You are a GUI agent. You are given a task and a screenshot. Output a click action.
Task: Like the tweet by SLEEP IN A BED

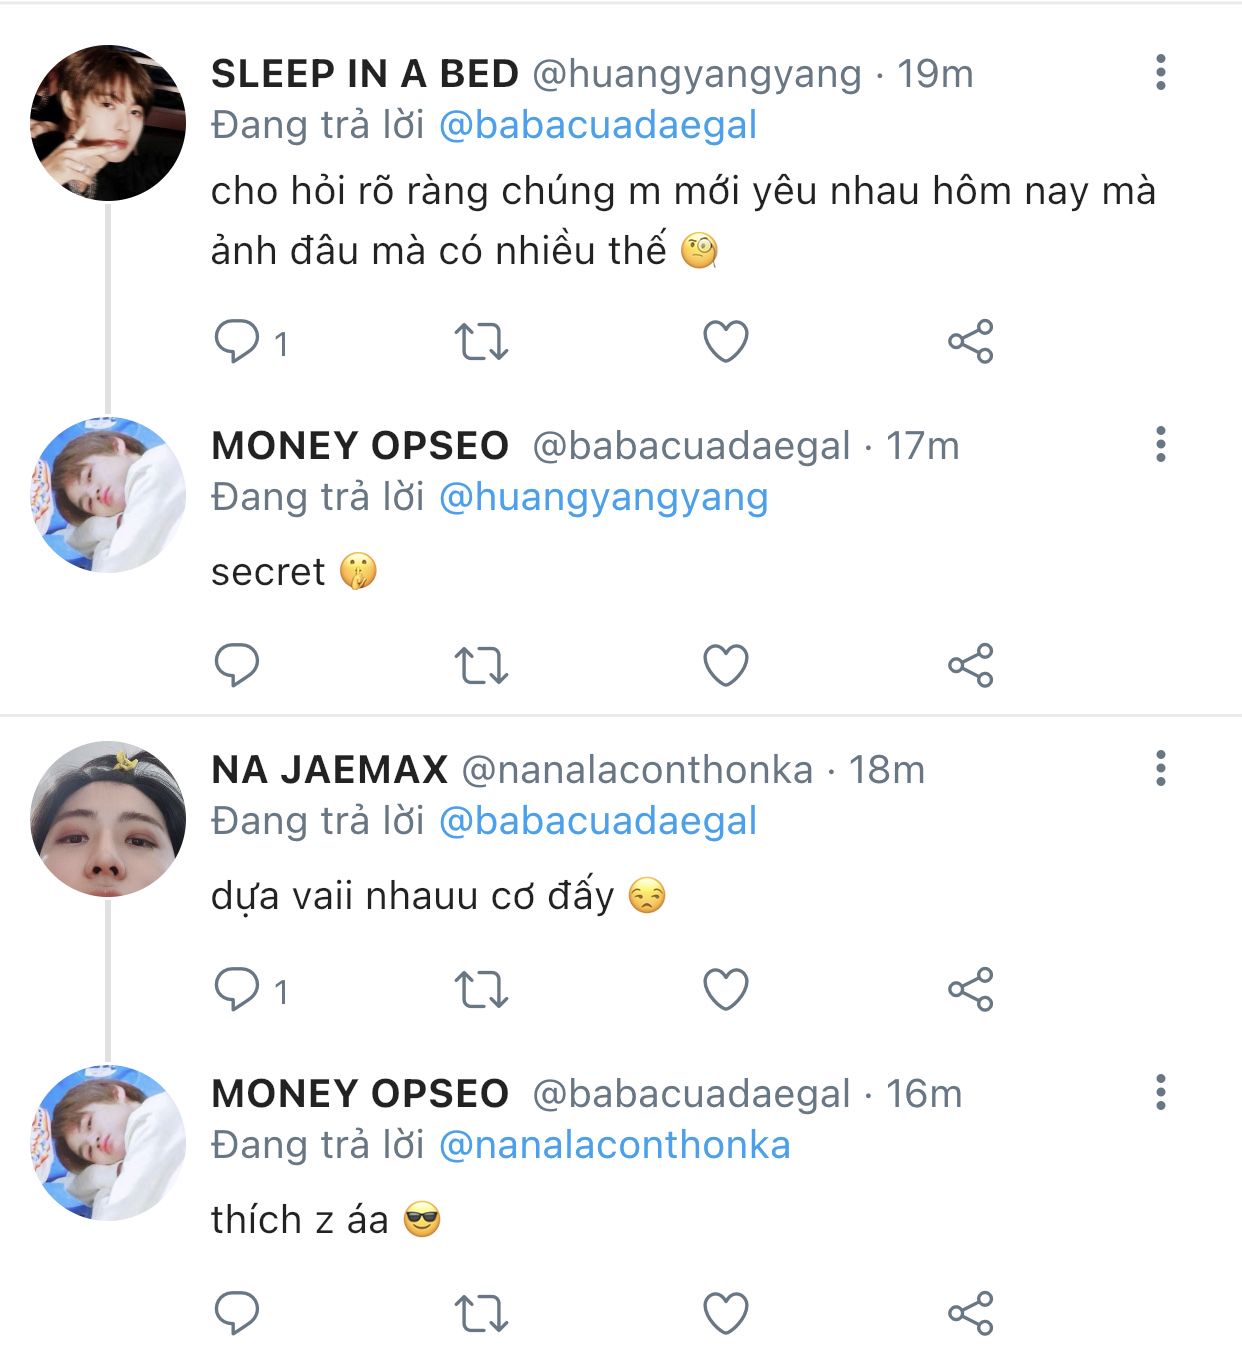point(726,342)
